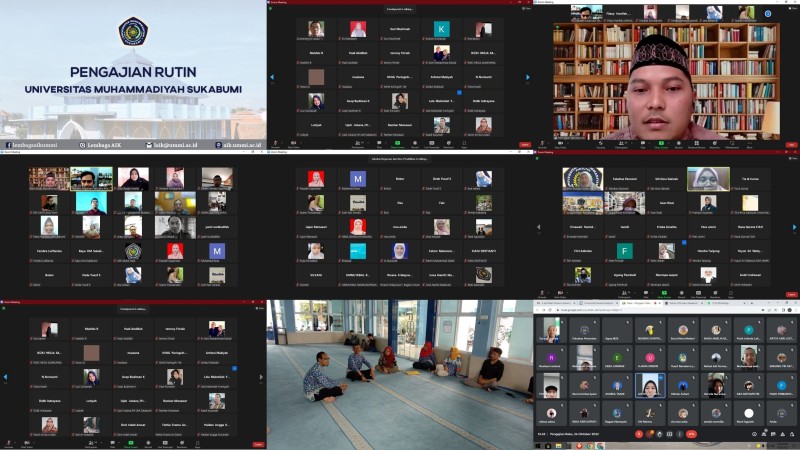Viewport: 800px width, 450px height.
Task: Show previous gallery page in Zoom window with K tile
Action: [272, 76]
